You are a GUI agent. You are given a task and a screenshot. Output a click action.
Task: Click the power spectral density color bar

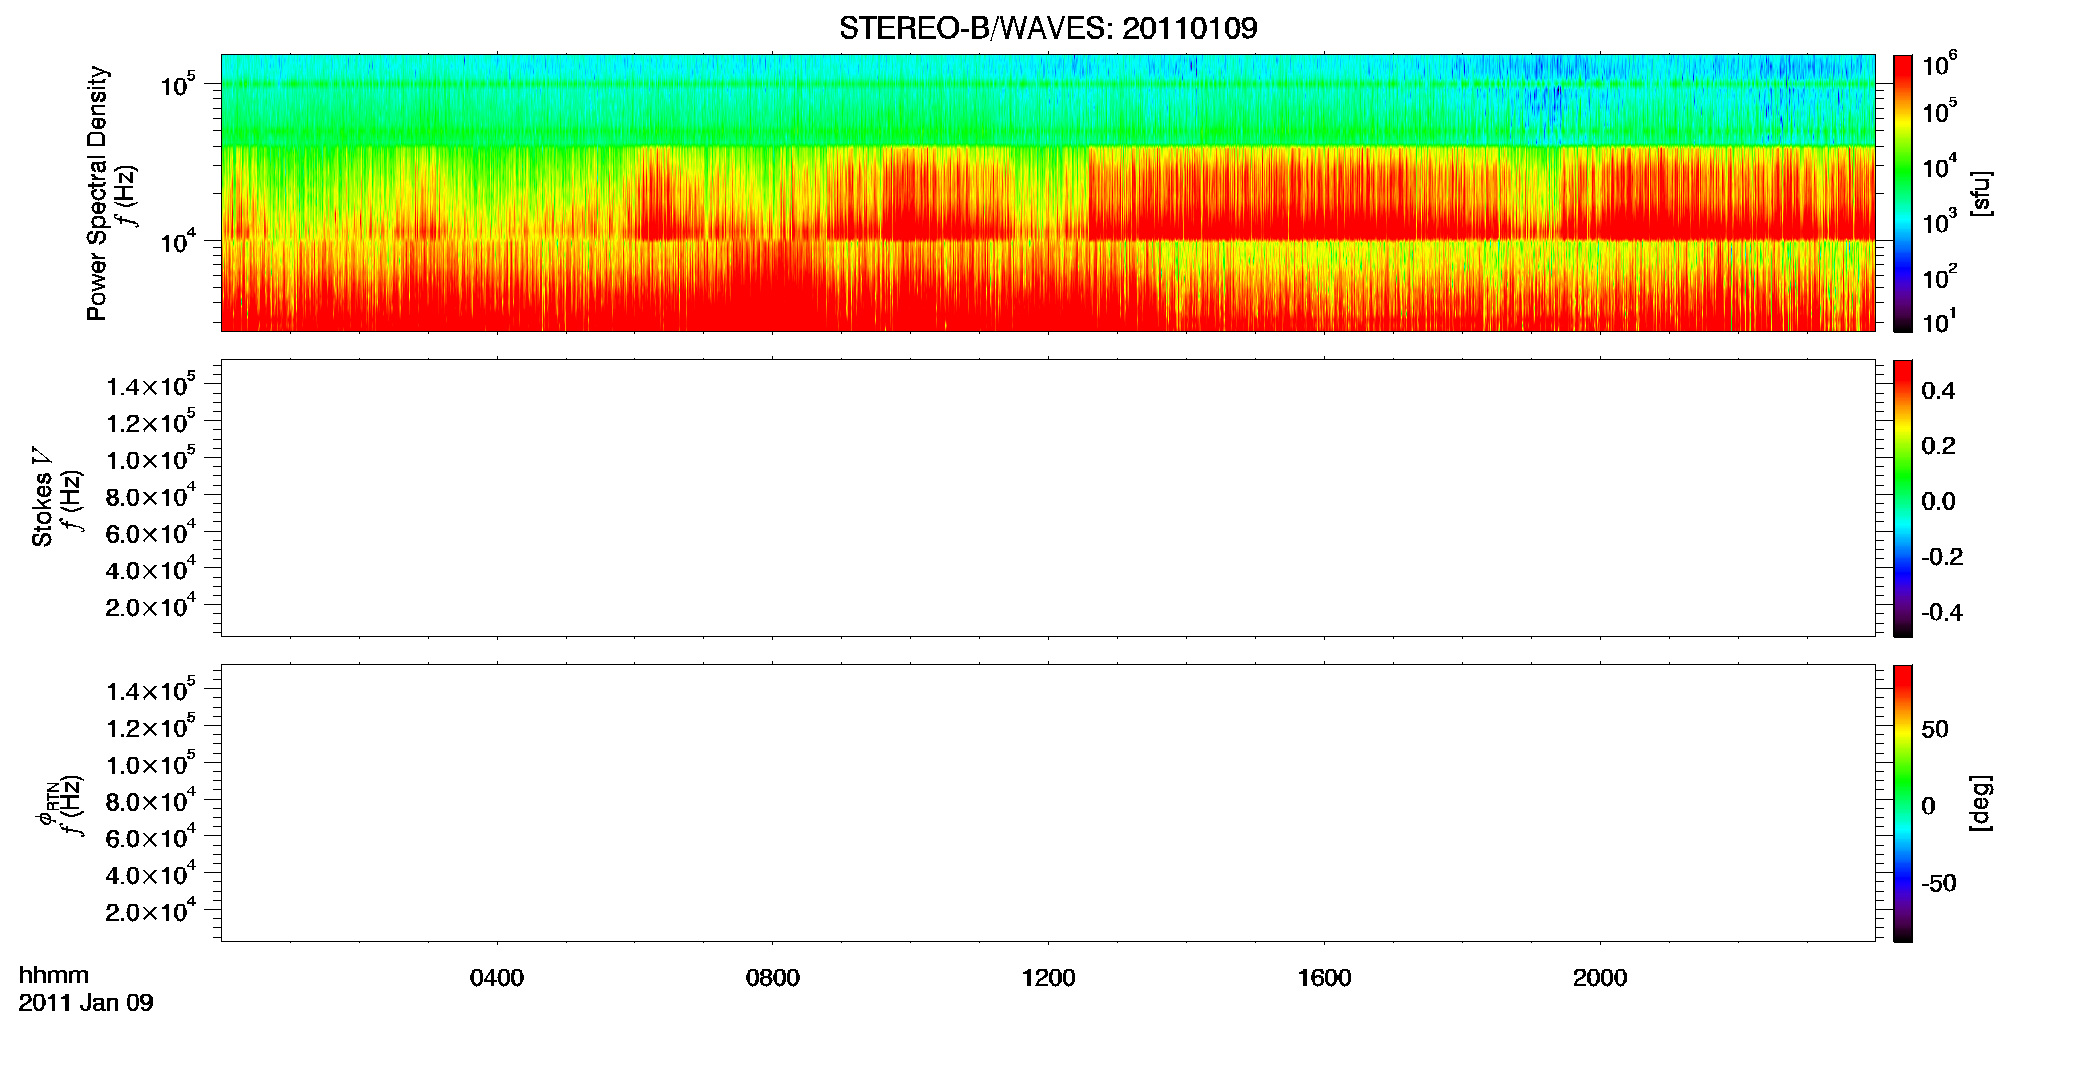point(1903,193)
